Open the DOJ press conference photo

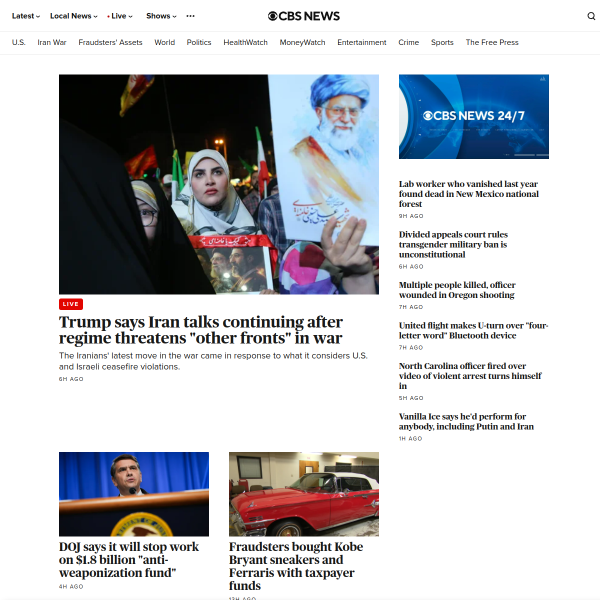tap(134, 494)
